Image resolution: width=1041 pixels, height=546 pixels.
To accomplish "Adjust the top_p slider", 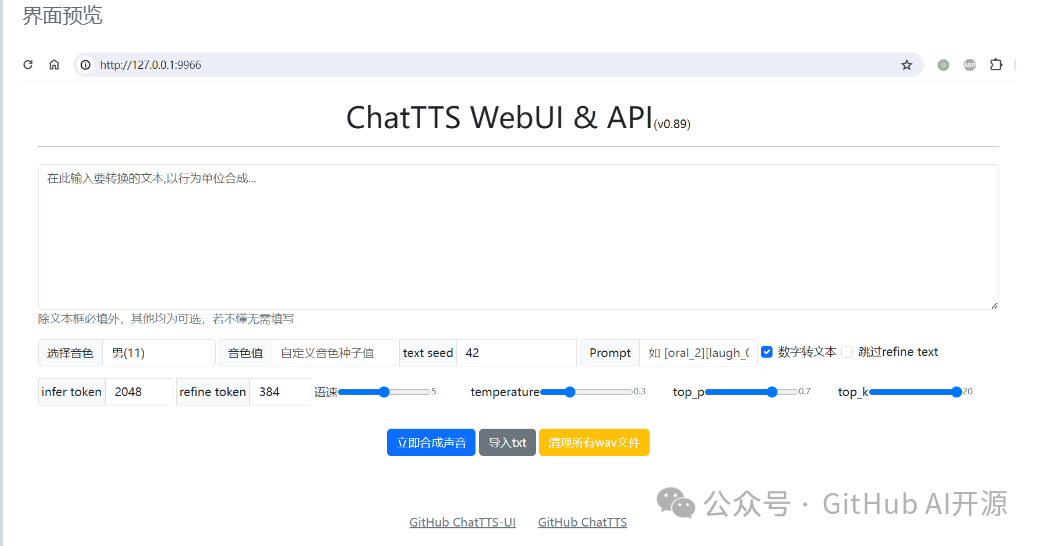I will (752, 392).
